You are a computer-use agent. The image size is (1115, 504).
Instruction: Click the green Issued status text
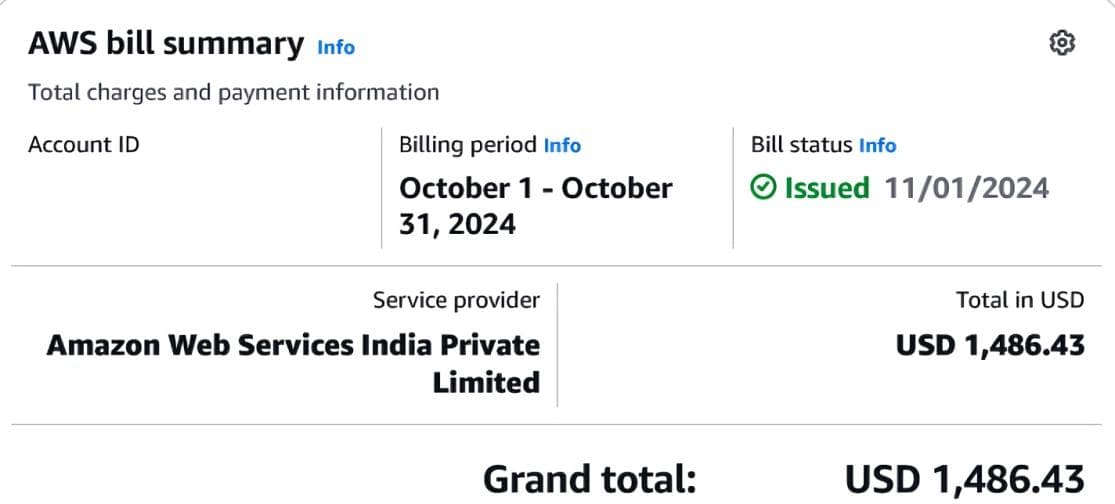click(827, 188)
